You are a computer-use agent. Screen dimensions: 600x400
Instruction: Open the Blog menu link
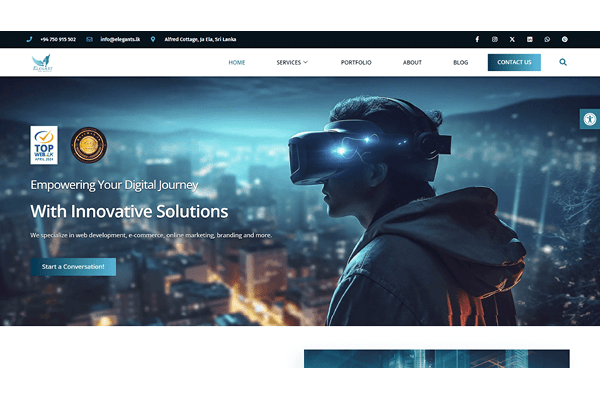pyautogui.click(x=460, y=62)
